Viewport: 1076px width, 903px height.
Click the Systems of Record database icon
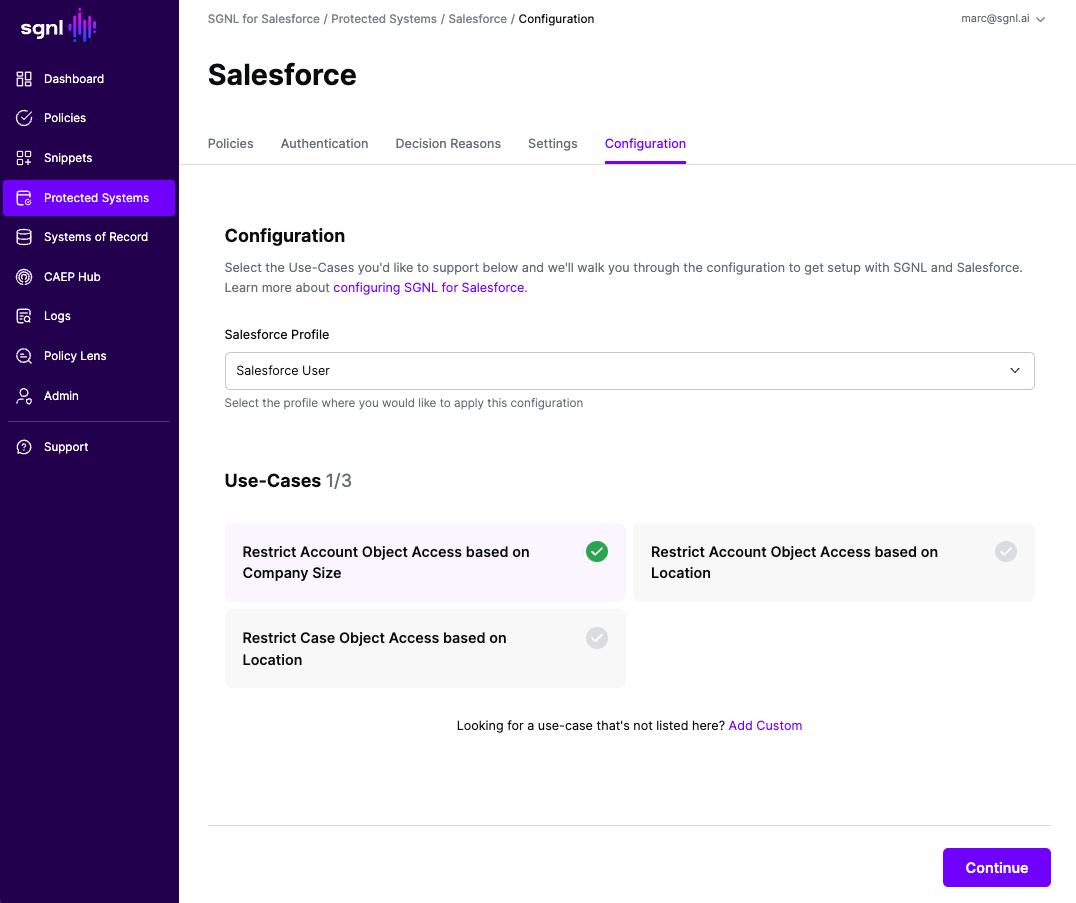point(24,237)
